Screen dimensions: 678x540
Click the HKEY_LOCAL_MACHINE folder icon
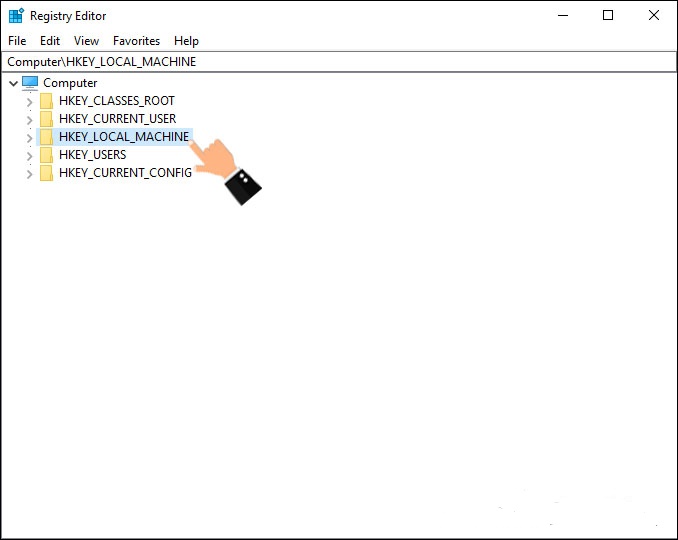46,137
